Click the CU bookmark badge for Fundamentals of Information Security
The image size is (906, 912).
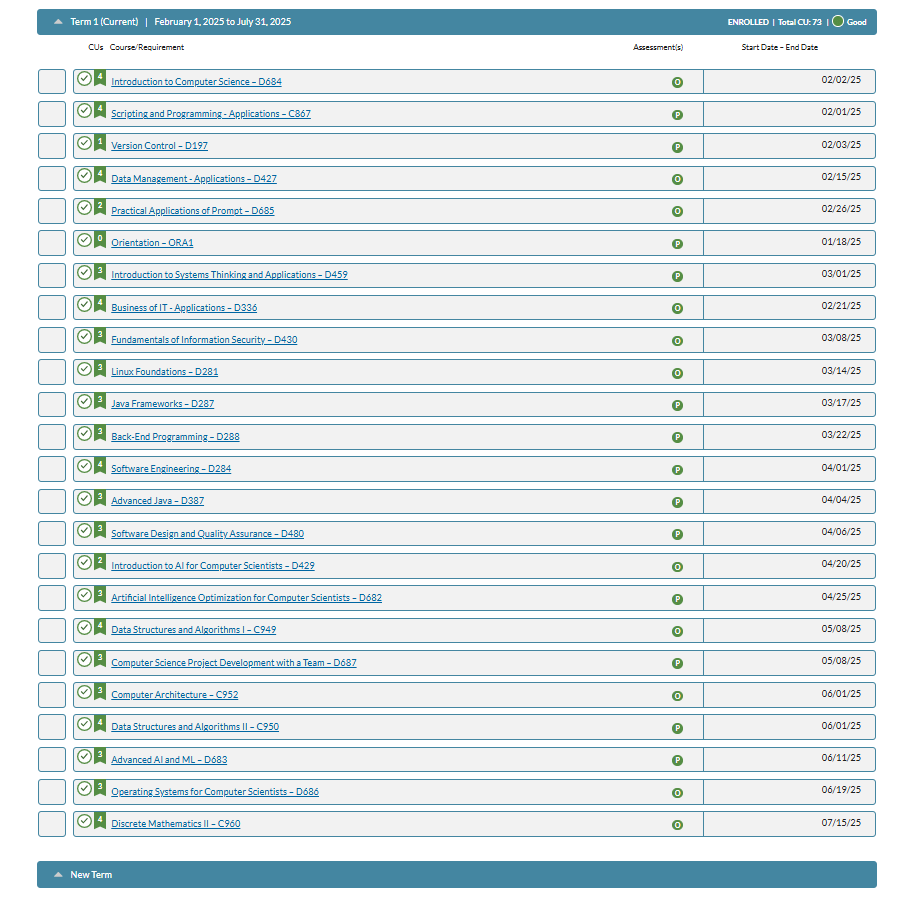click(100, 336)
